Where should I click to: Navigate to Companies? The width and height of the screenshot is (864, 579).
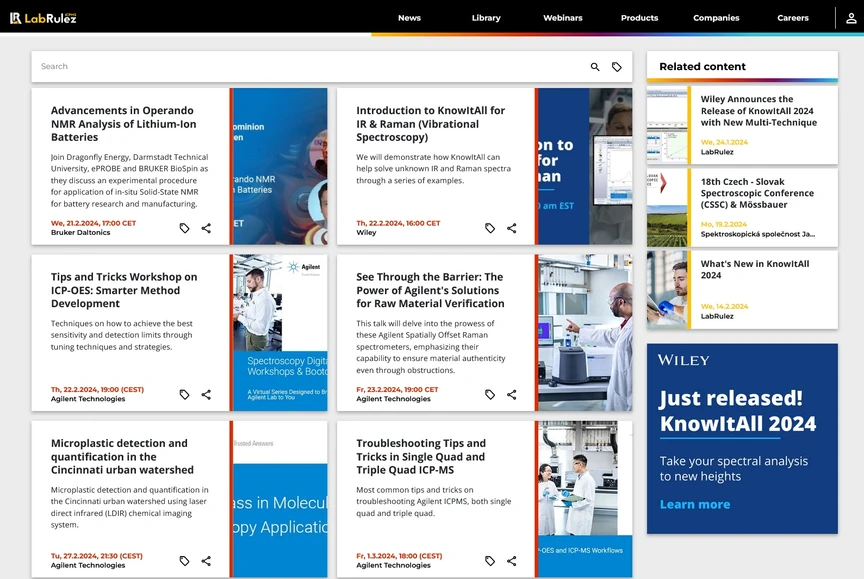(x=716, y=18)
